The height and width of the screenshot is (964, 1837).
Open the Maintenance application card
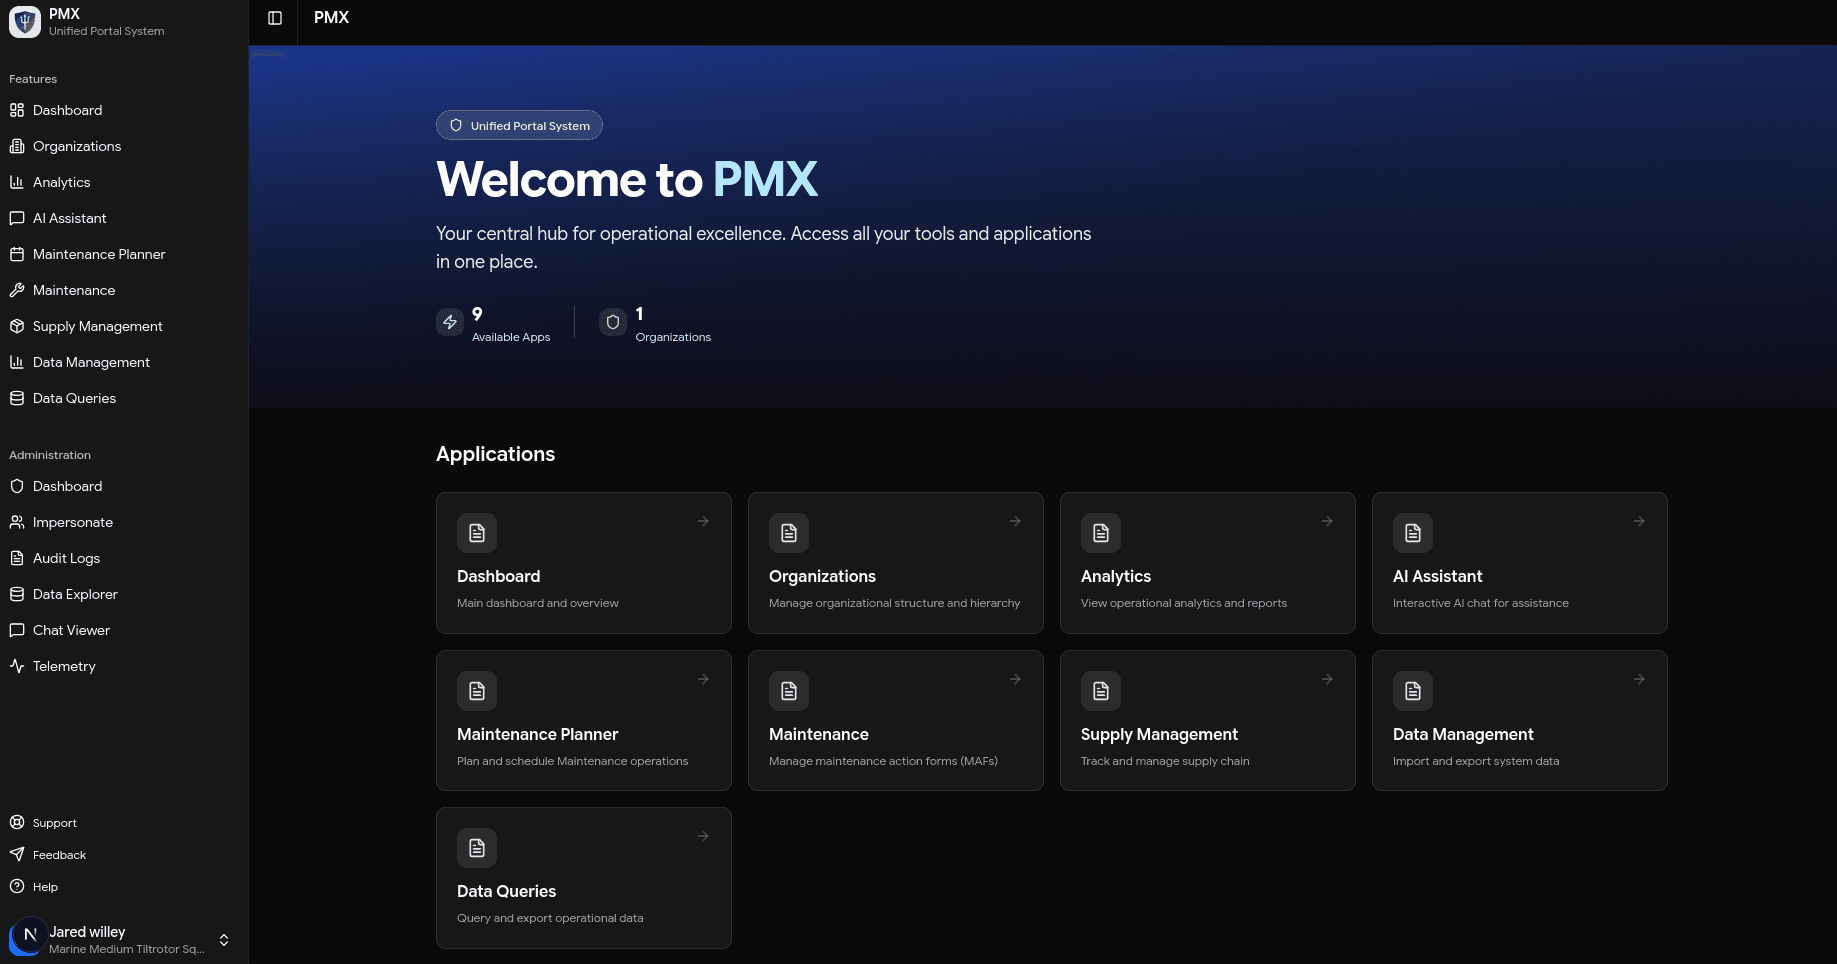[x=895, y=720]
